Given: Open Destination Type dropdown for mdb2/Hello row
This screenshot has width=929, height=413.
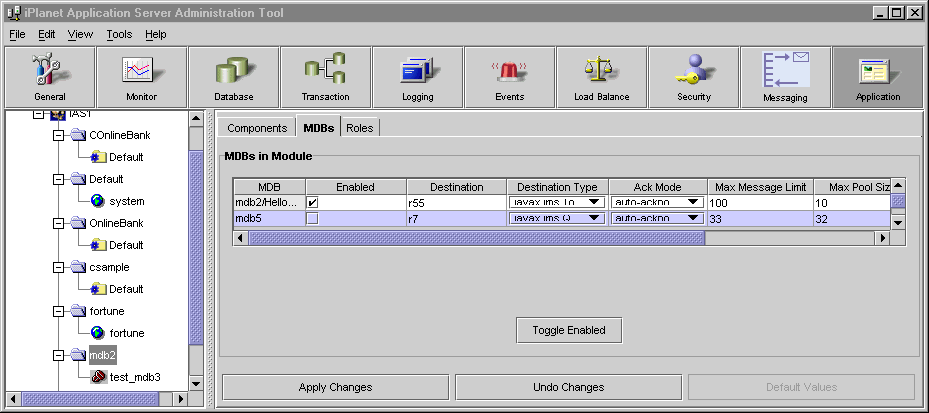Looking at the screenshot, I should (x=557, y=203).
